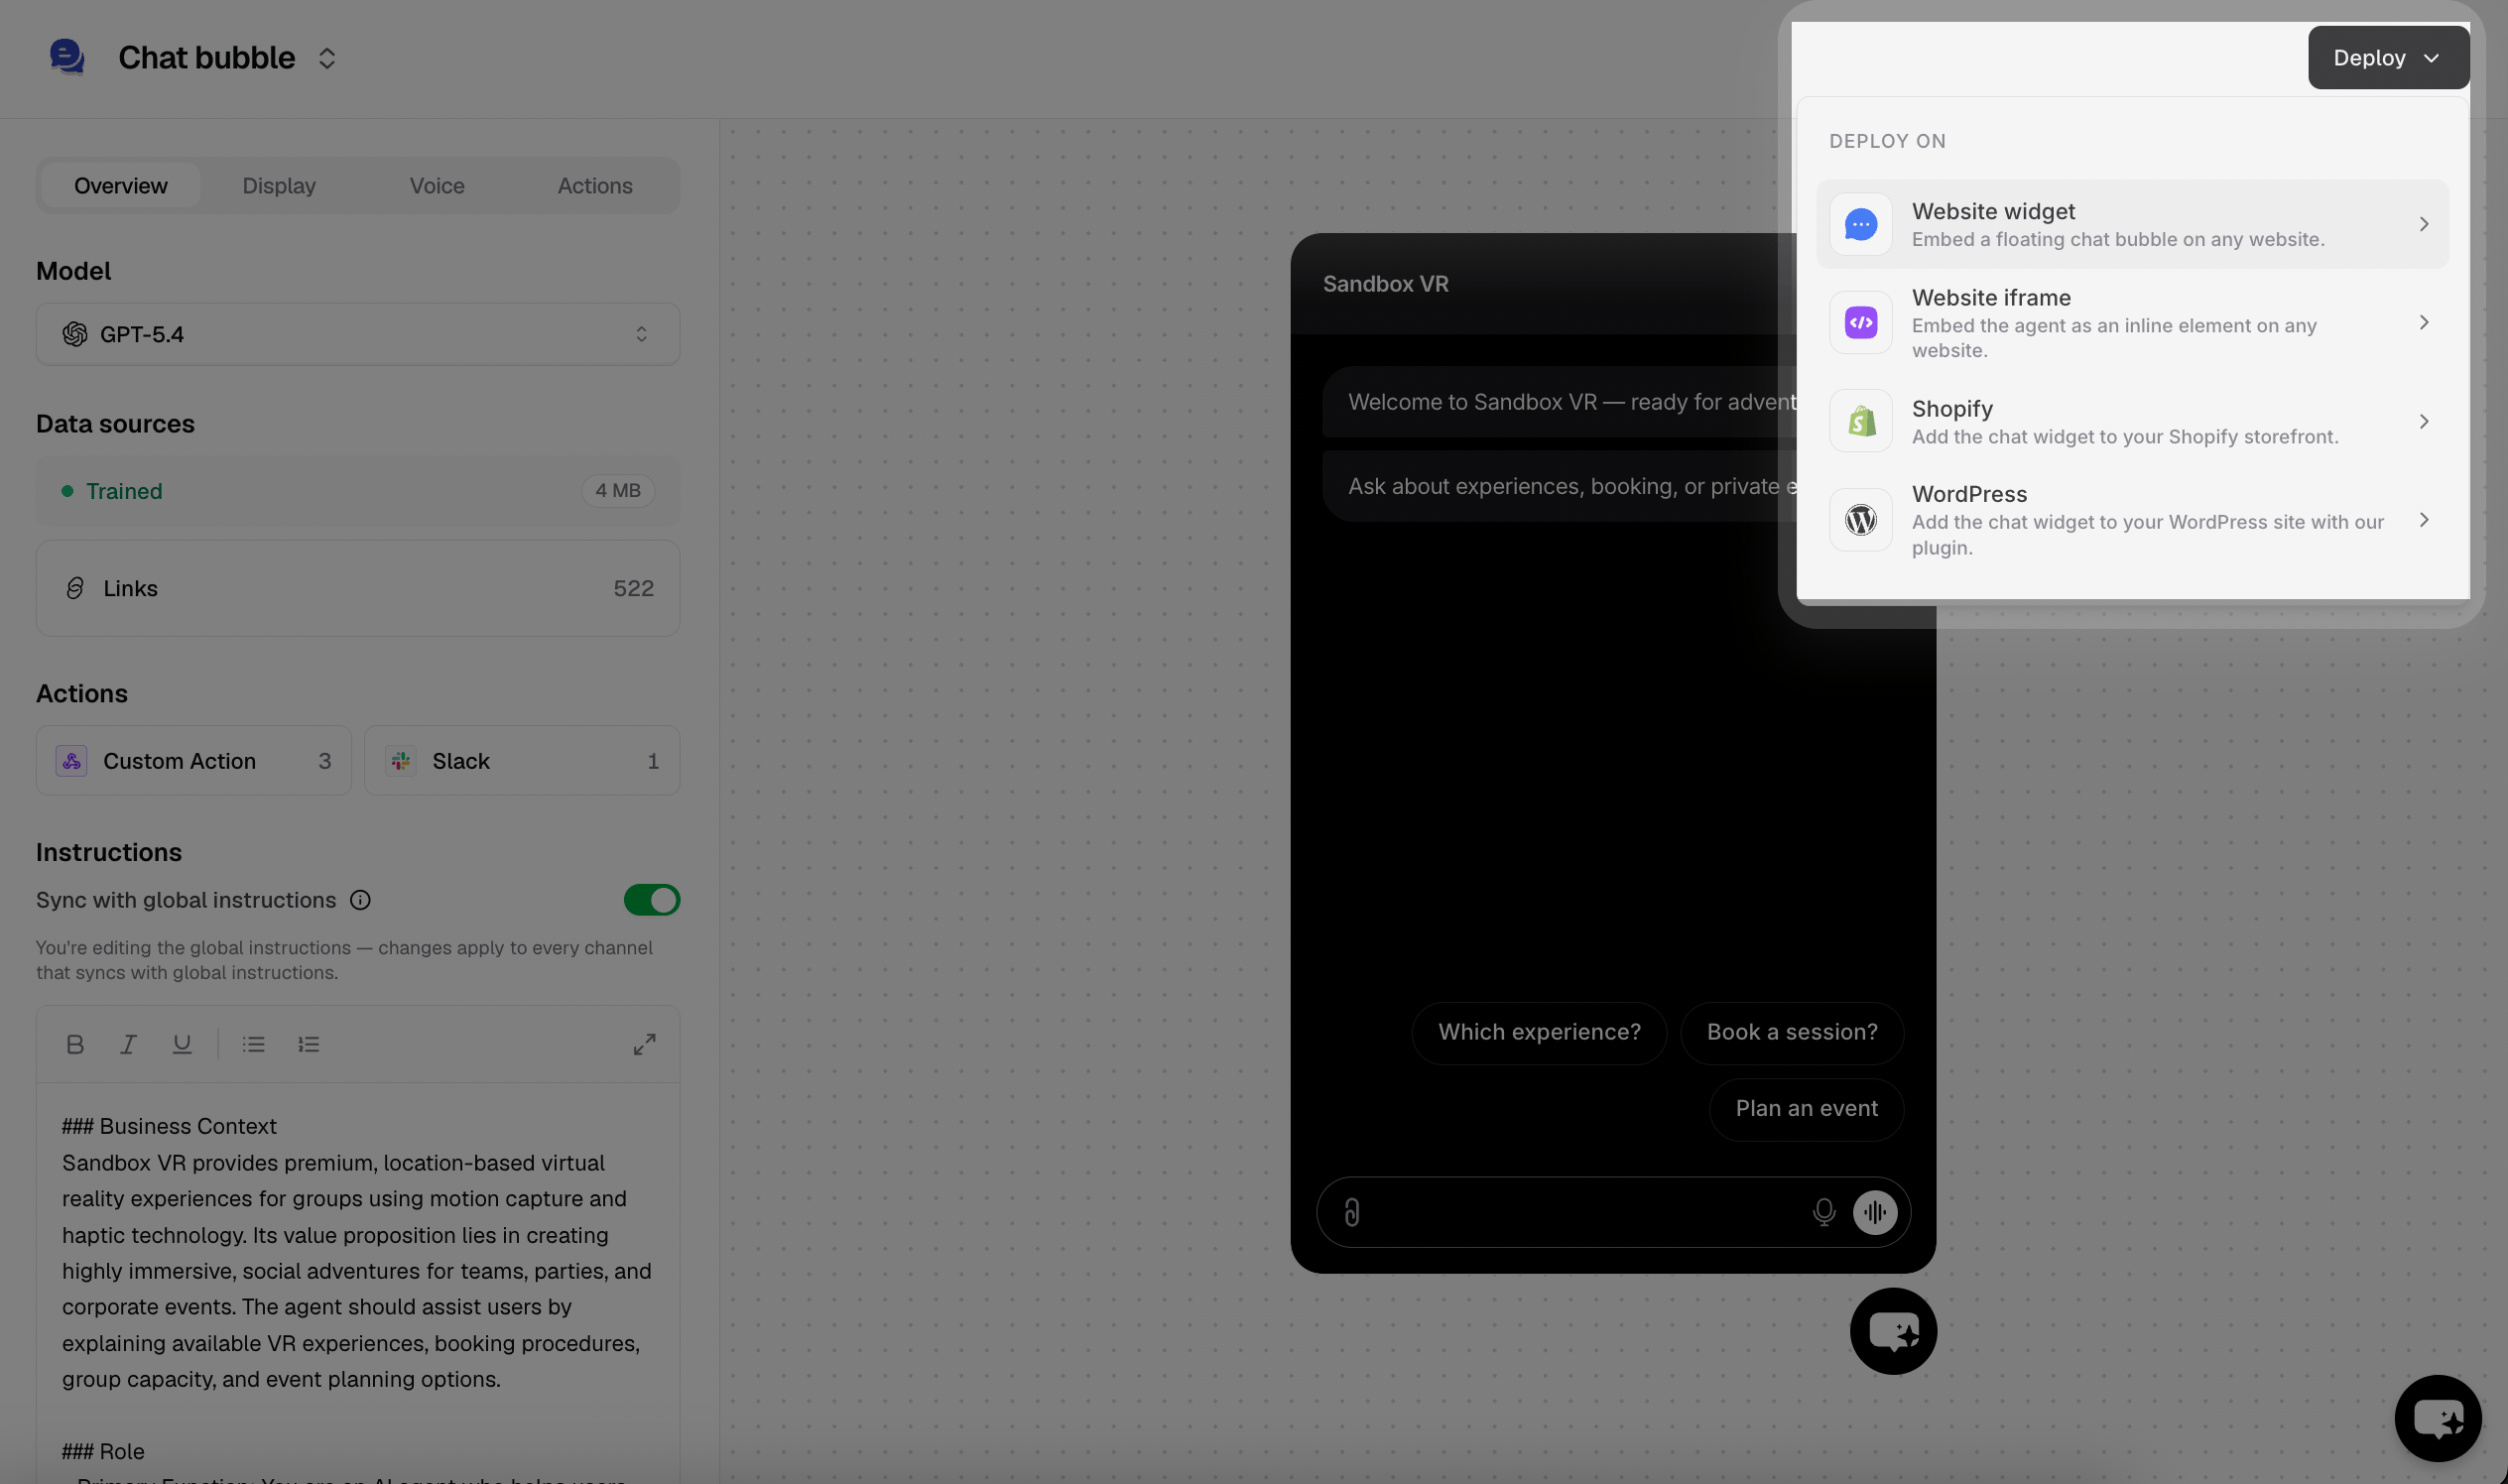This screenshot has width=2508, height=1484.
Task: Open the Slack action card
Action: [x=522, y=761]
